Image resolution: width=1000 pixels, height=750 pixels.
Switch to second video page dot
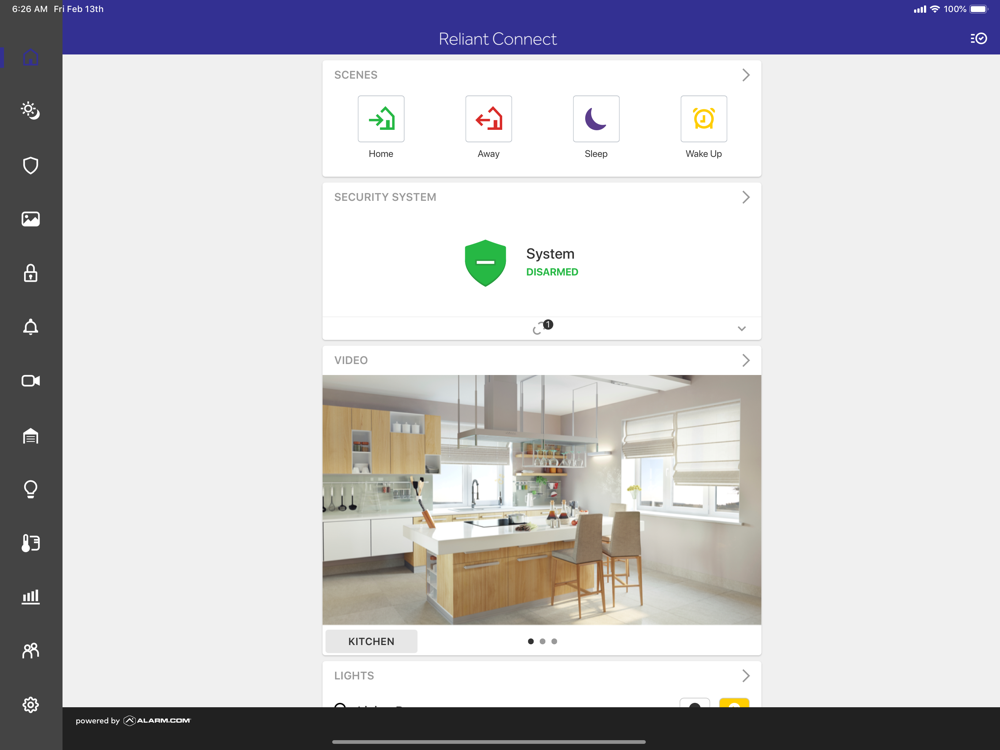click(543, 642)
